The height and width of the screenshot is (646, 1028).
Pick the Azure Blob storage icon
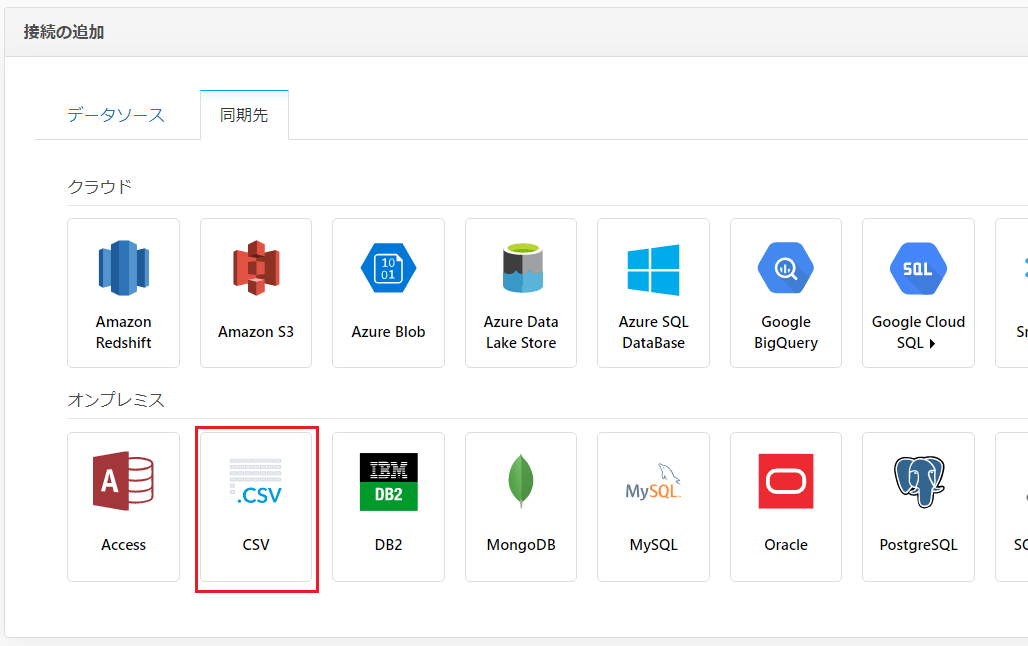(x=388, y=268)
